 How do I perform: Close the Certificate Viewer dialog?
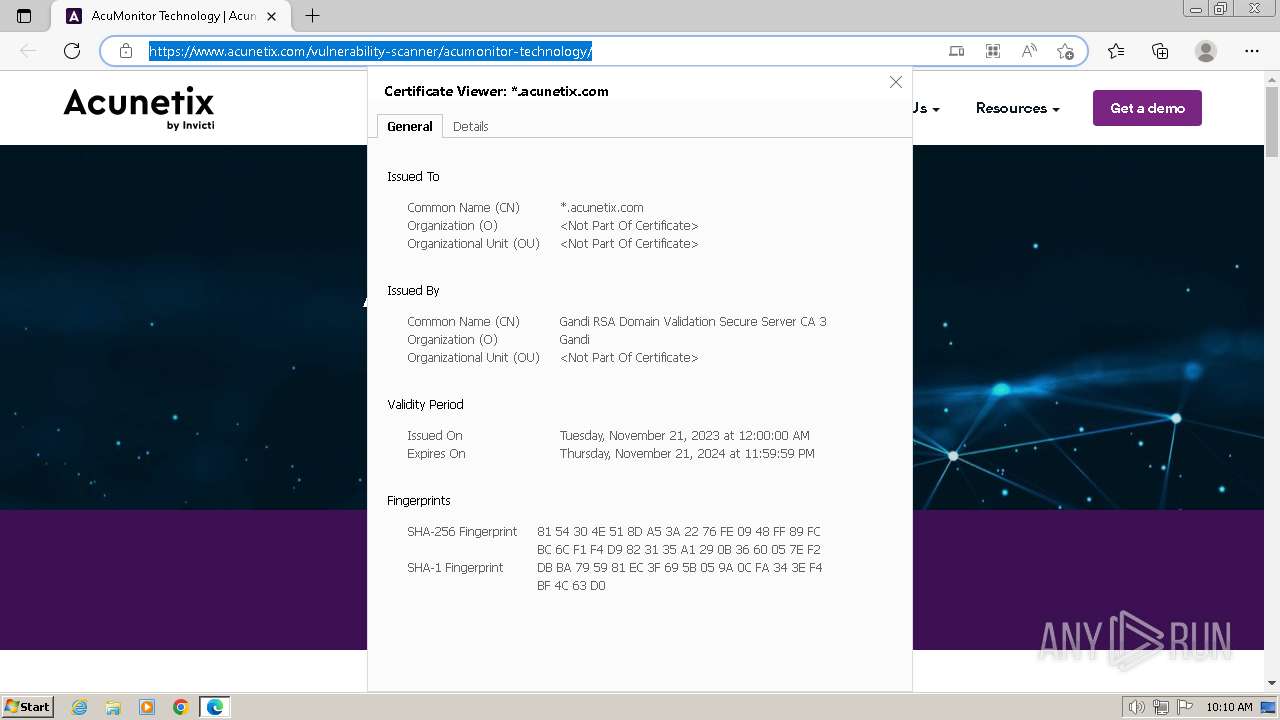pos(896,82)
